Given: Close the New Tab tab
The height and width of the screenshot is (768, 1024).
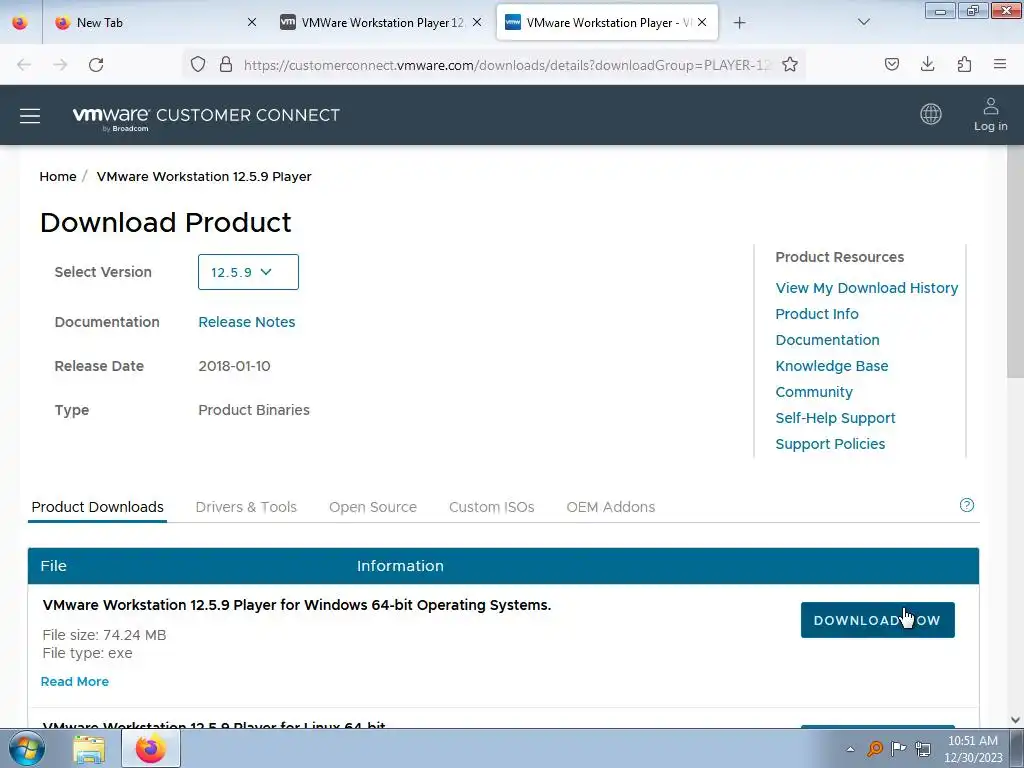Looking at the screenshot, I should tap(252, 22).
